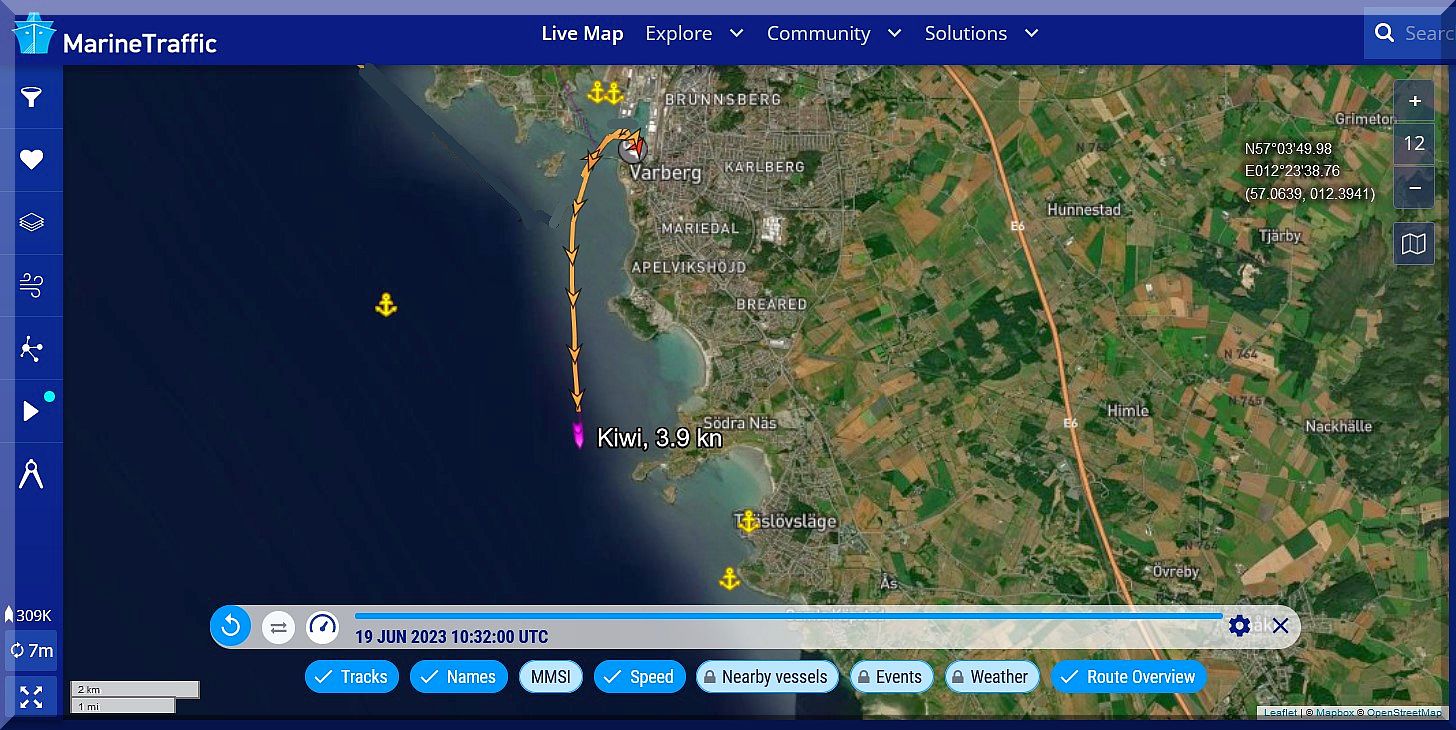Disable the Names display toggle
Viewport: 1456px width, 730px height.
point(458,677)
